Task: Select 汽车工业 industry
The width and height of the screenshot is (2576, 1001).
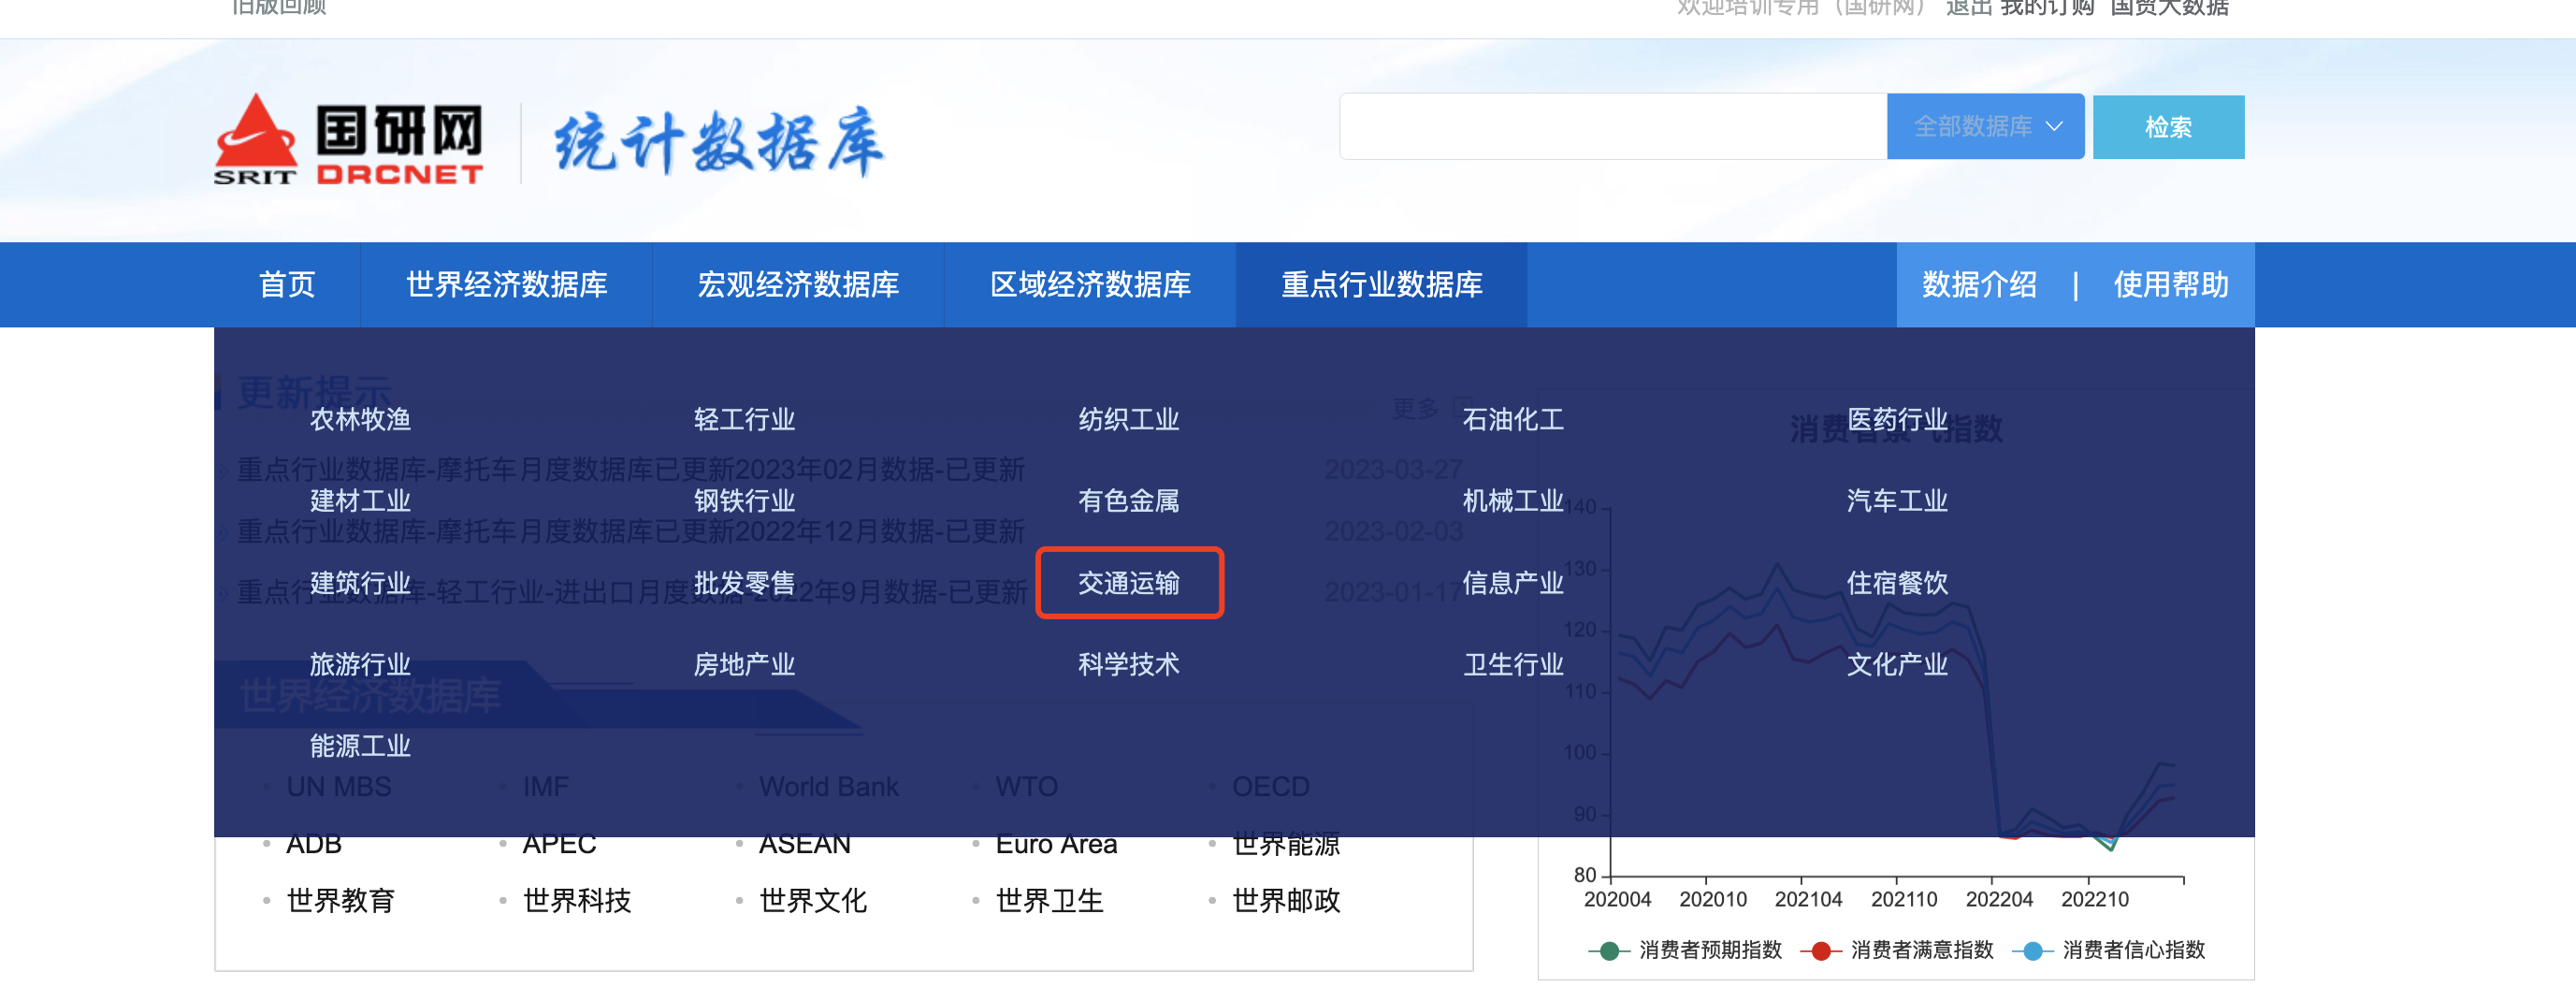Action: point(1896,501)
